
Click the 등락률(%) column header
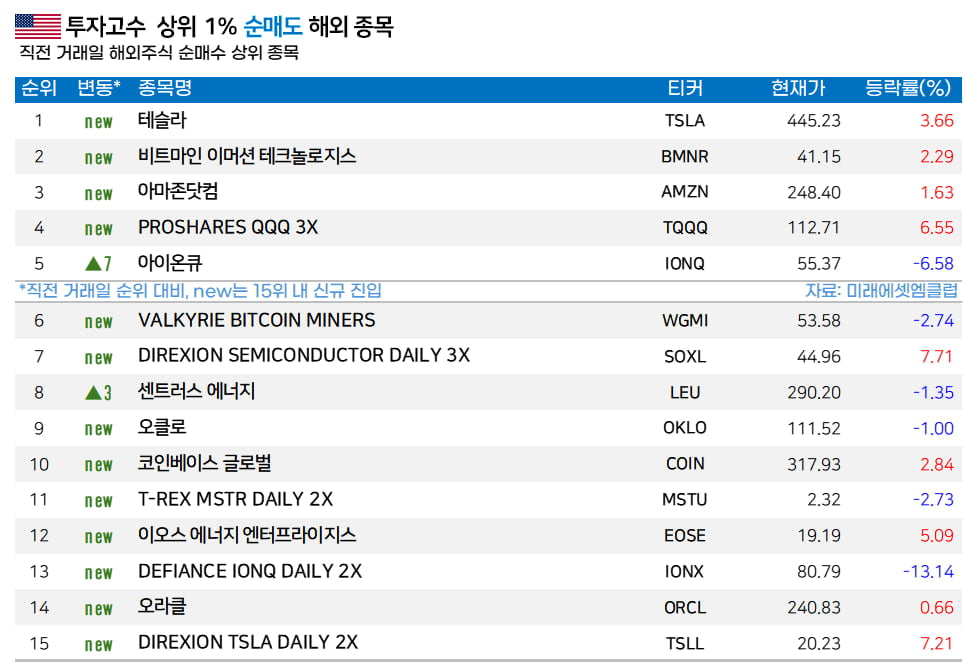click(x=907, y=88)
